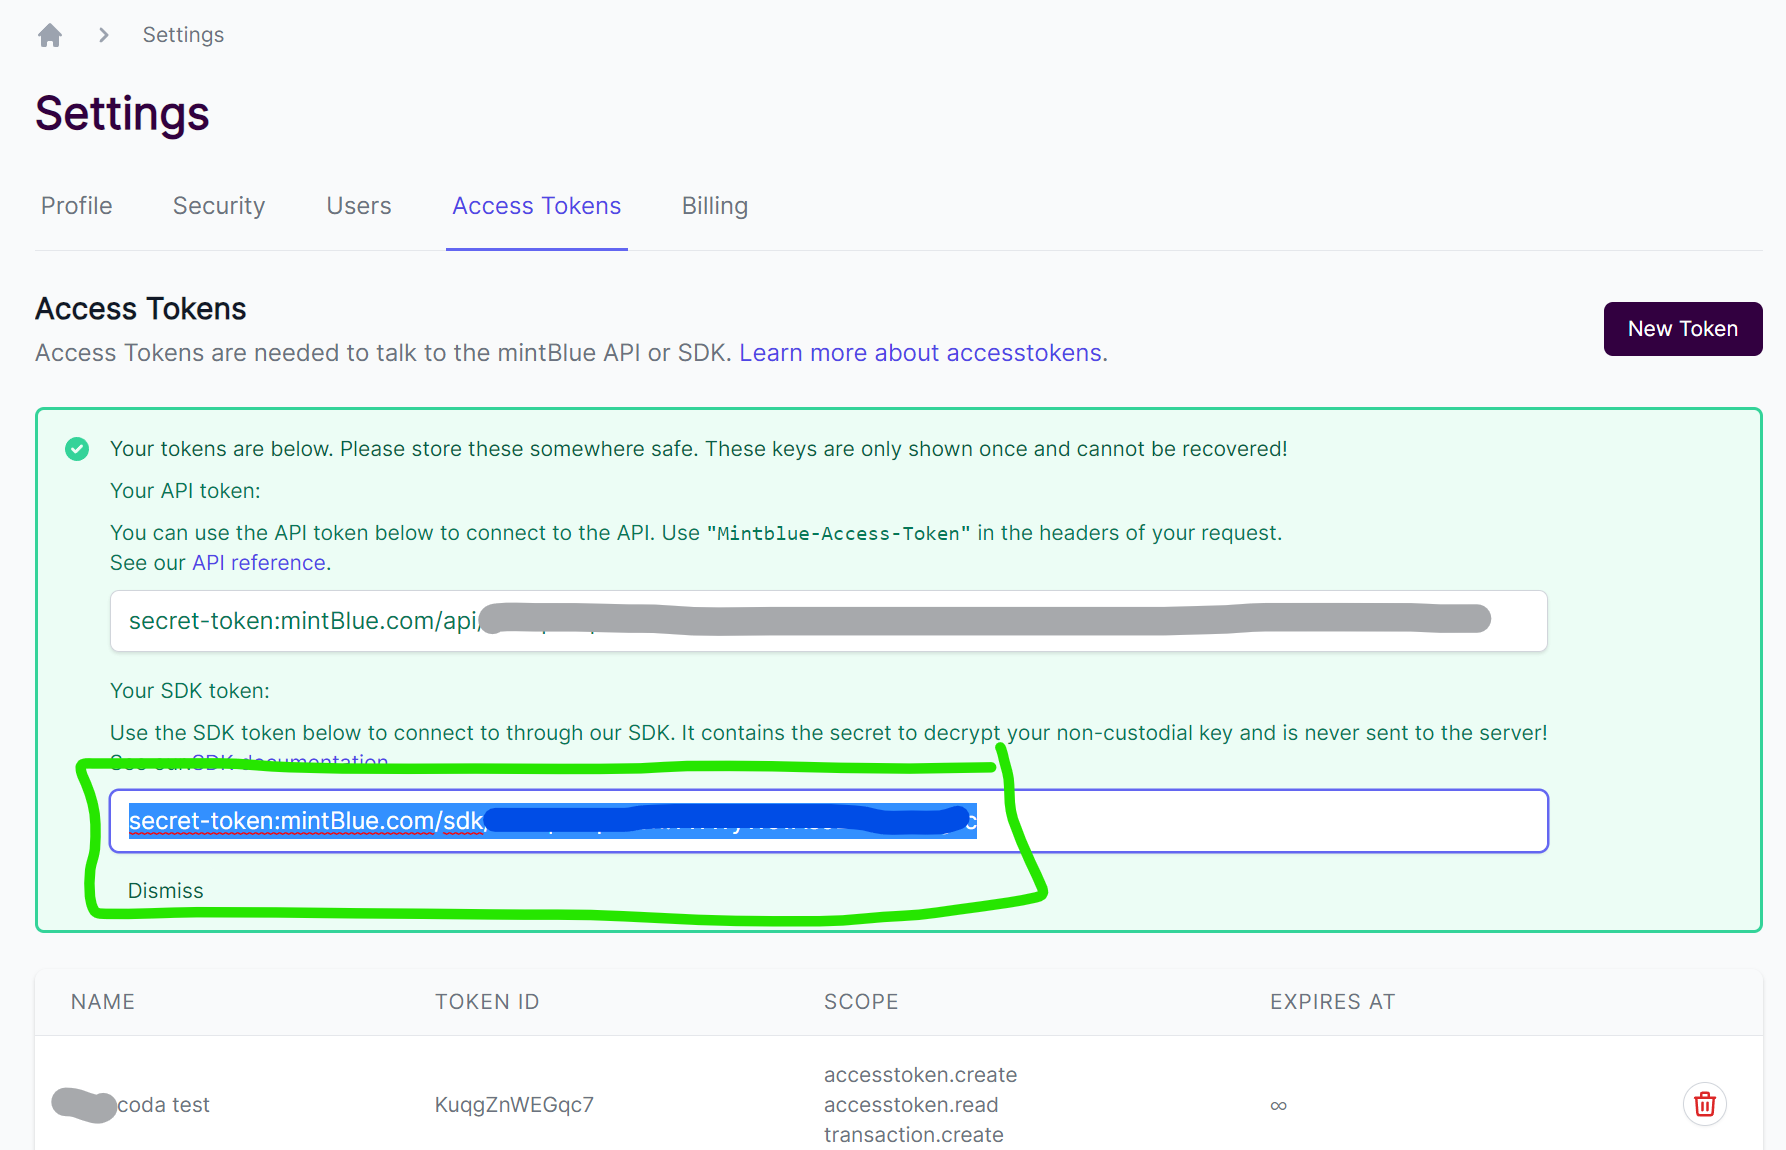Open the API reference link
Screen dimensions: 1786x1150
click(259, 563)
